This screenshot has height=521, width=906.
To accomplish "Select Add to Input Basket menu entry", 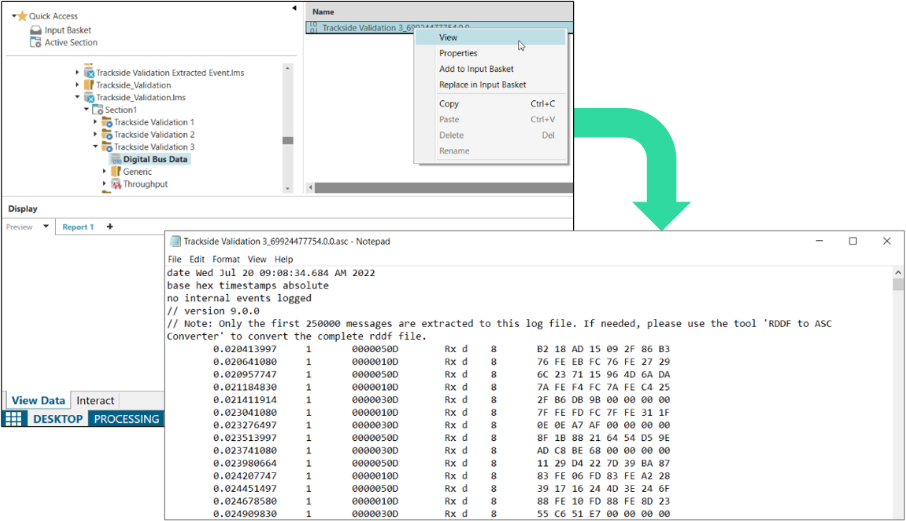I will coord(476,69).
